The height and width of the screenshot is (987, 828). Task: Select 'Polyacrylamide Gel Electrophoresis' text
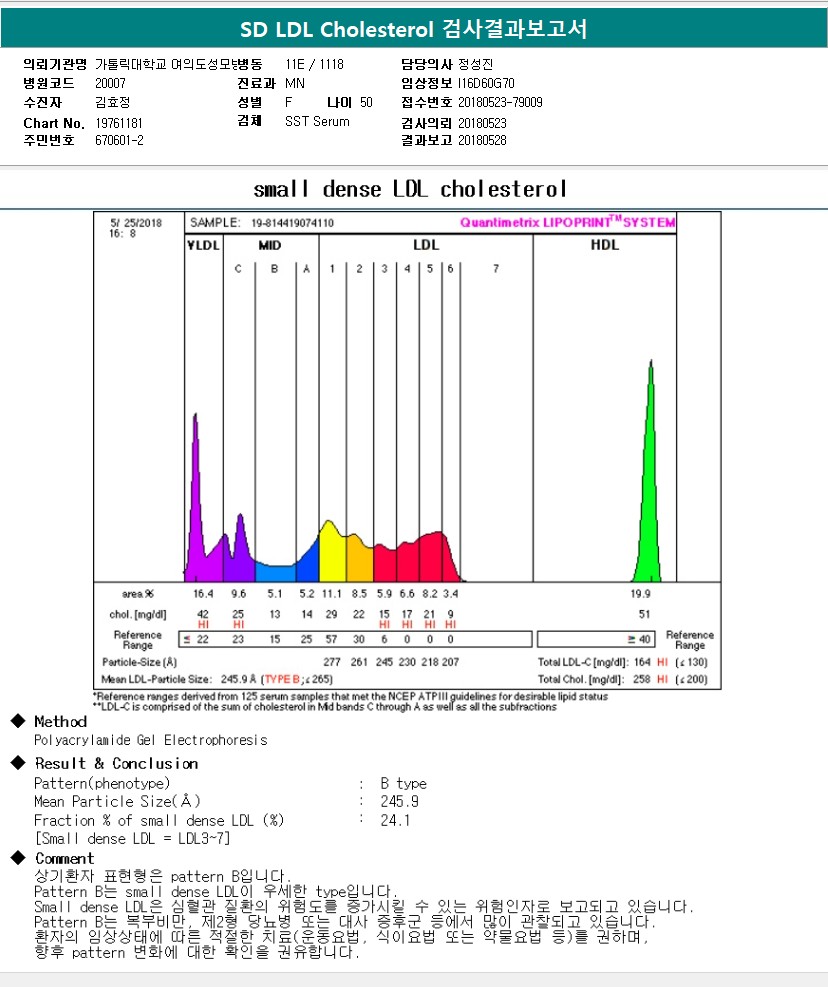pyautogui.click(x=150, y=740)
